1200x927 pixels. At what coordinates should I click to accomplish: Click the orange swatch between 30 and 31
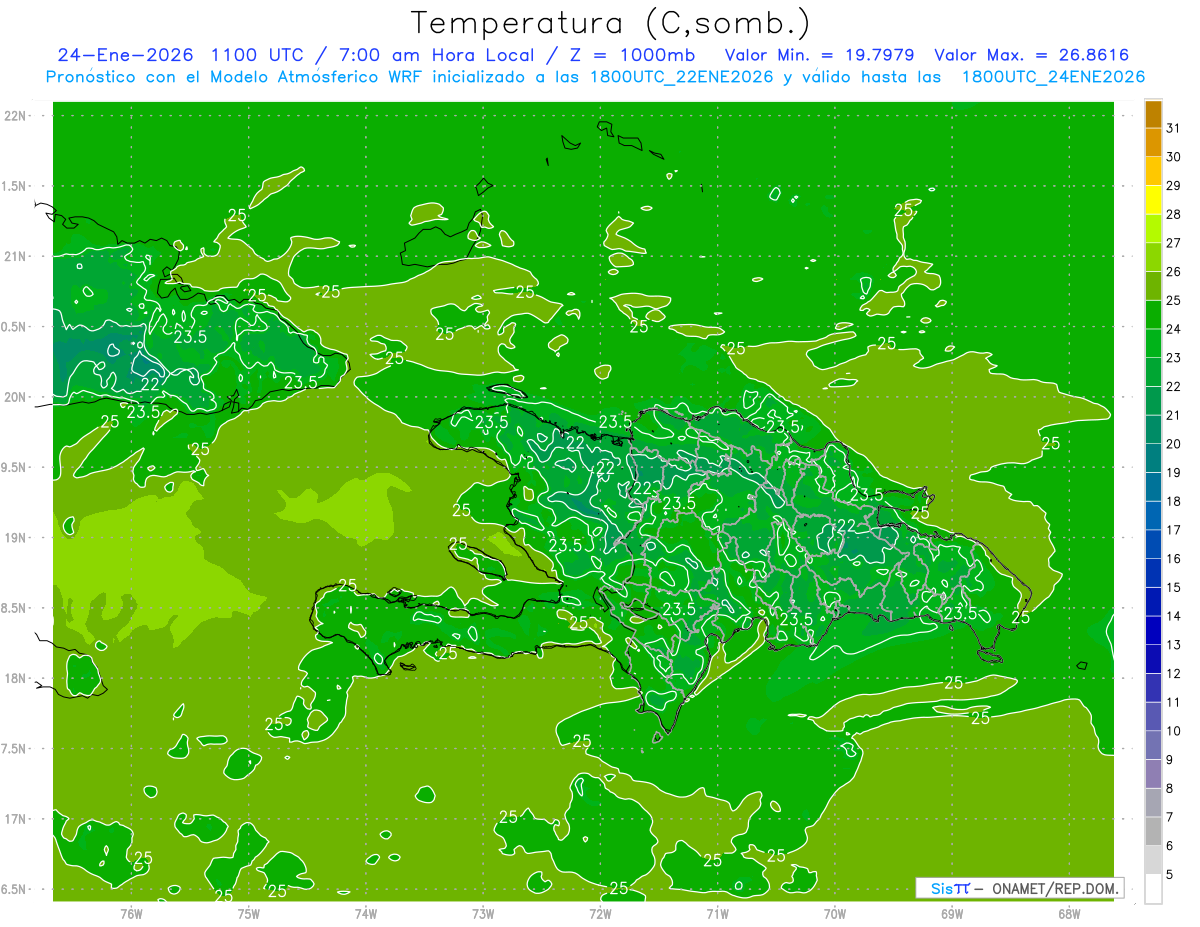pyautogui.click(x=1153, y=143)
